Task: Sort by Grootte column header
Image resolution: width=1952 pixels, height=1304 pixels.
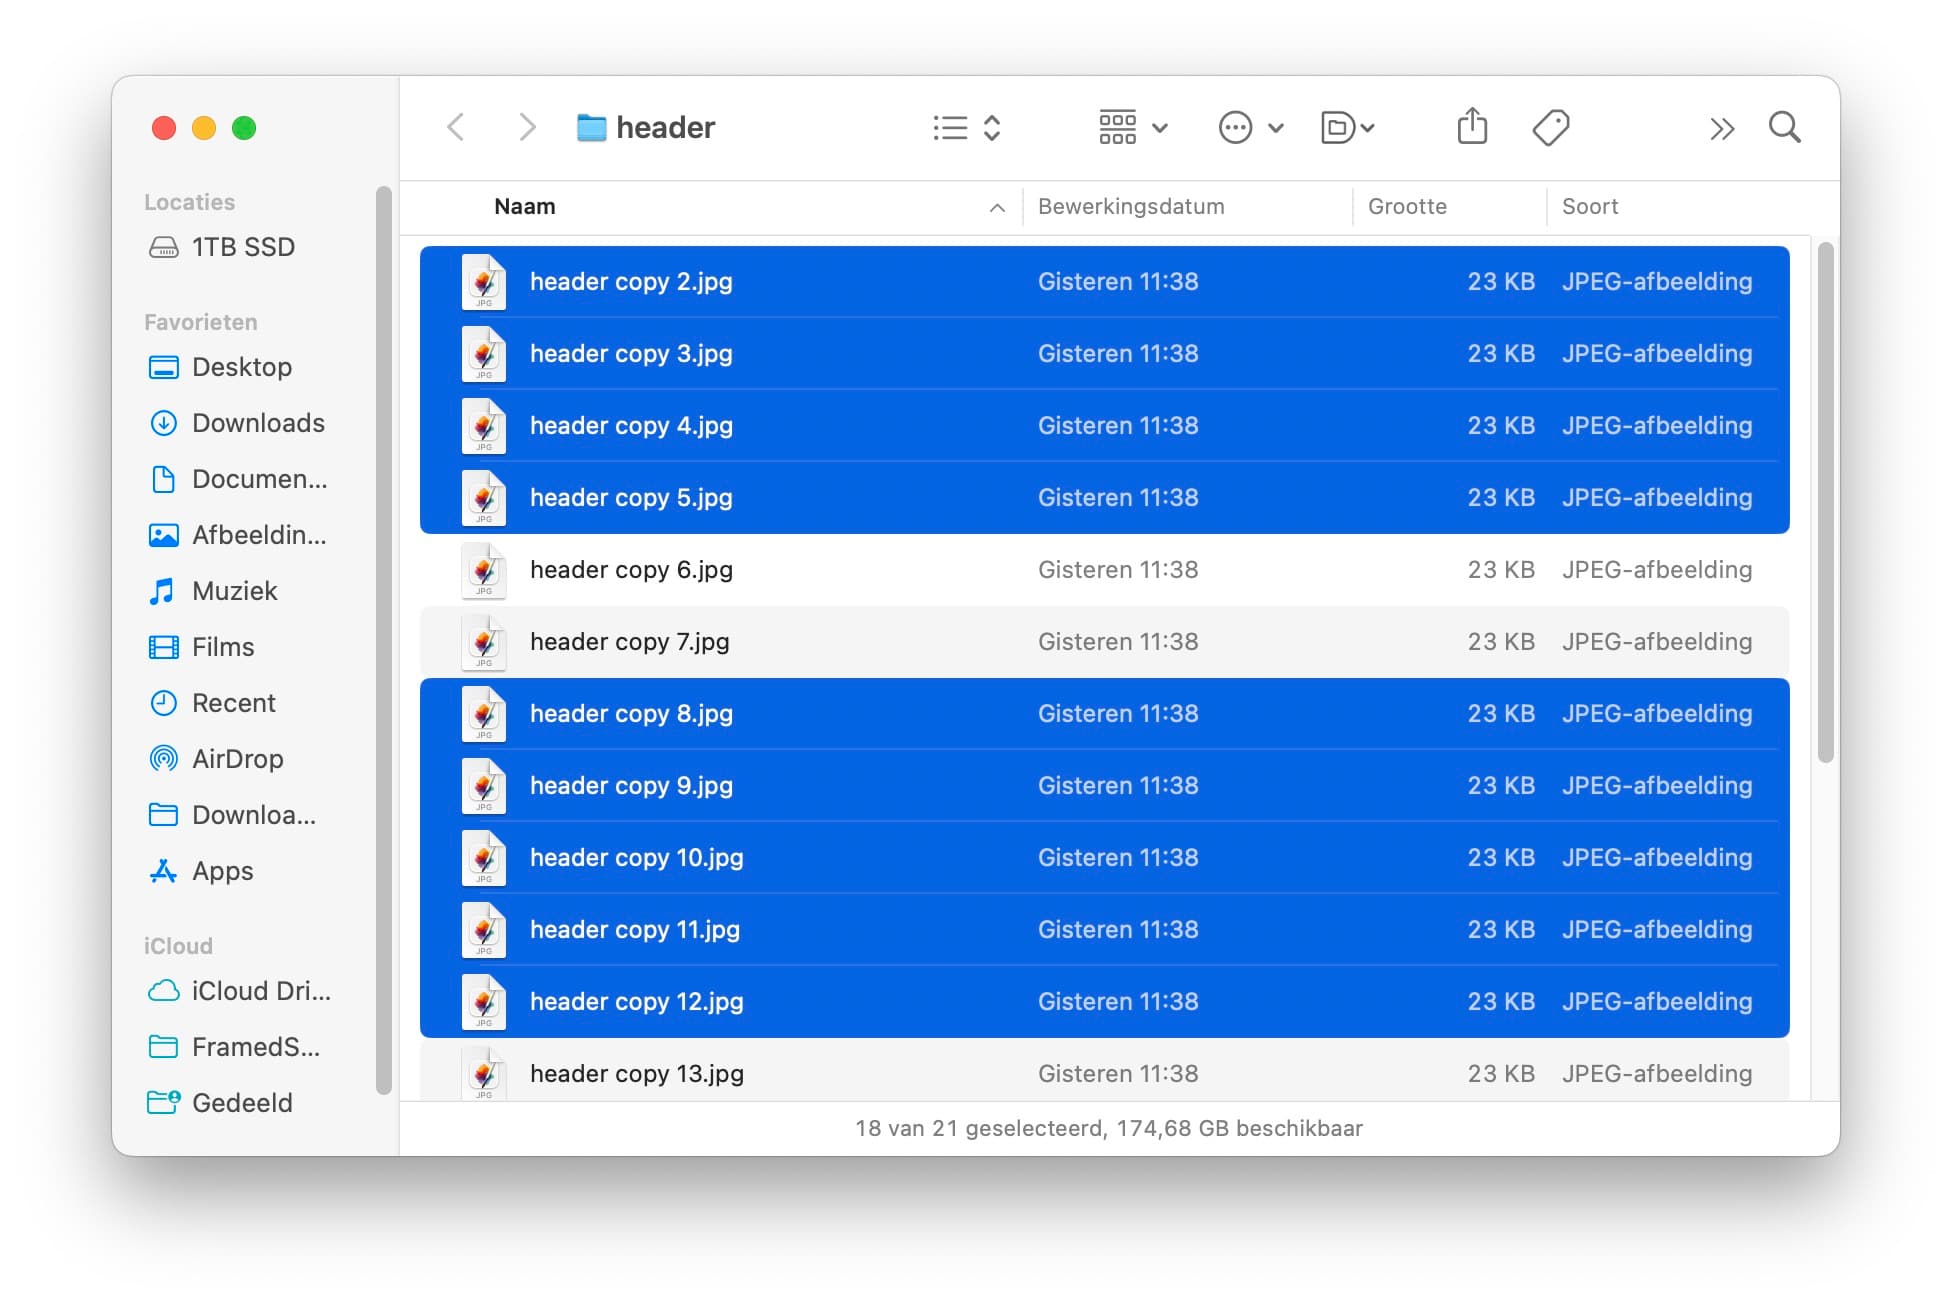Action: tap(1407, 206)
